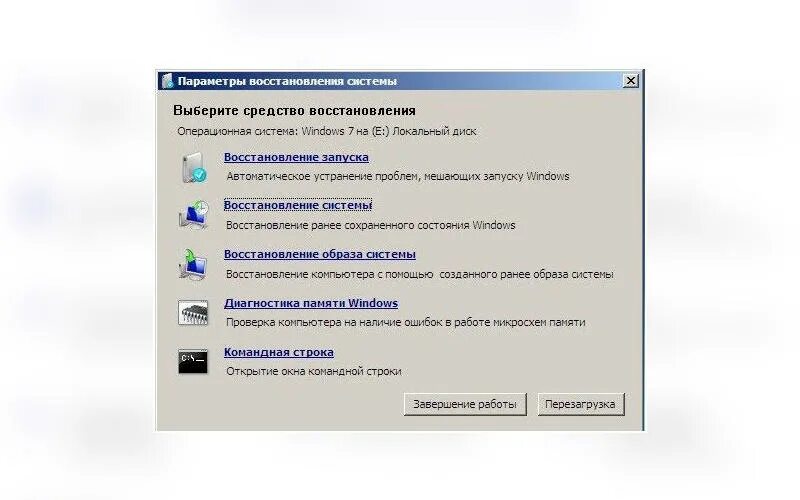Open the Восстановление запуска link
The height and width of the screenshot is (500, 800).
point(296,157)
